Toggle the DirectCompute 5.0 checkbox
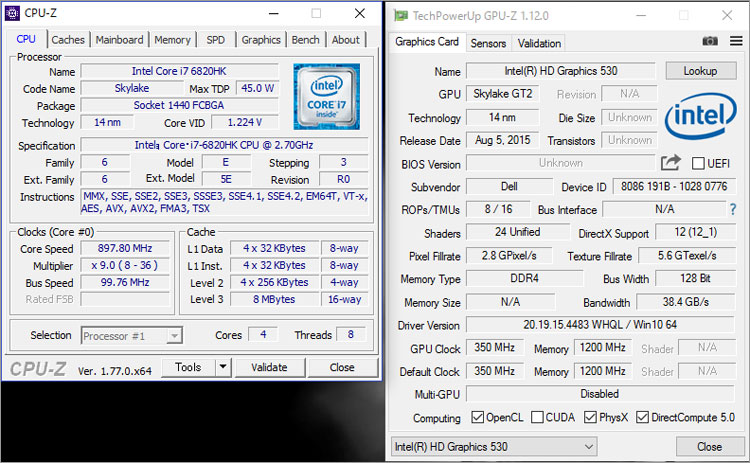The height and width of the screenshot is (463, 750). tap(642, 417)
